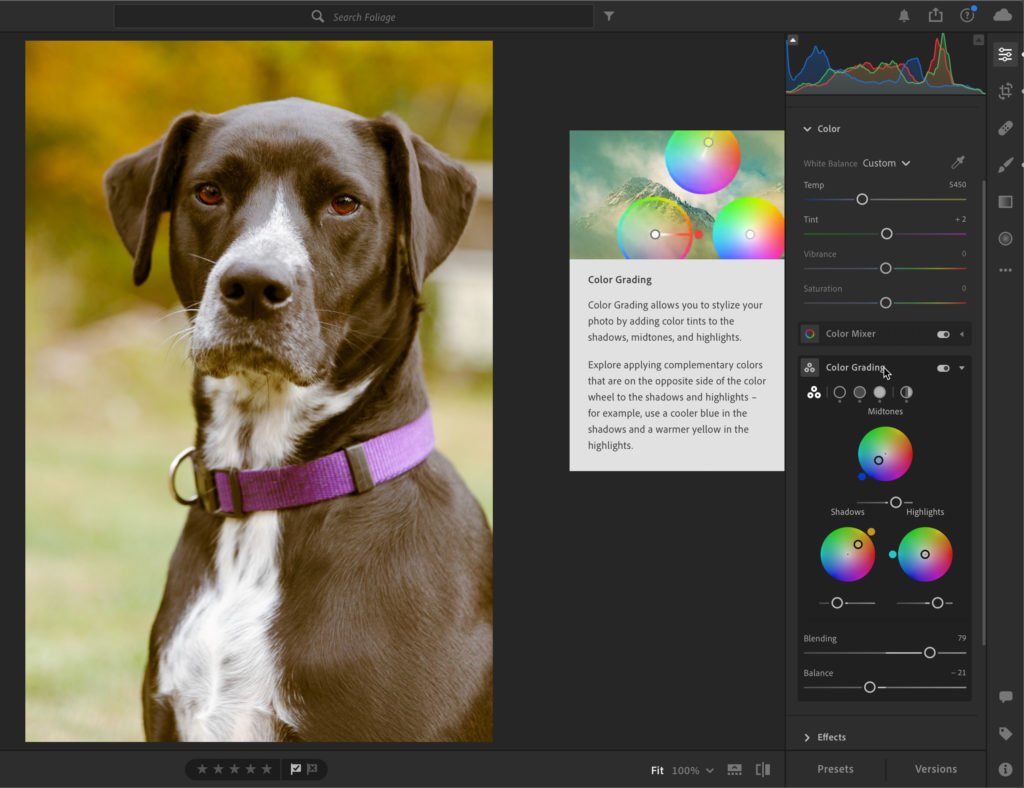Viewport: 1024px width, 788px height.
Task: Open the White Balance Custom dropdown
Action: (886, 163)
